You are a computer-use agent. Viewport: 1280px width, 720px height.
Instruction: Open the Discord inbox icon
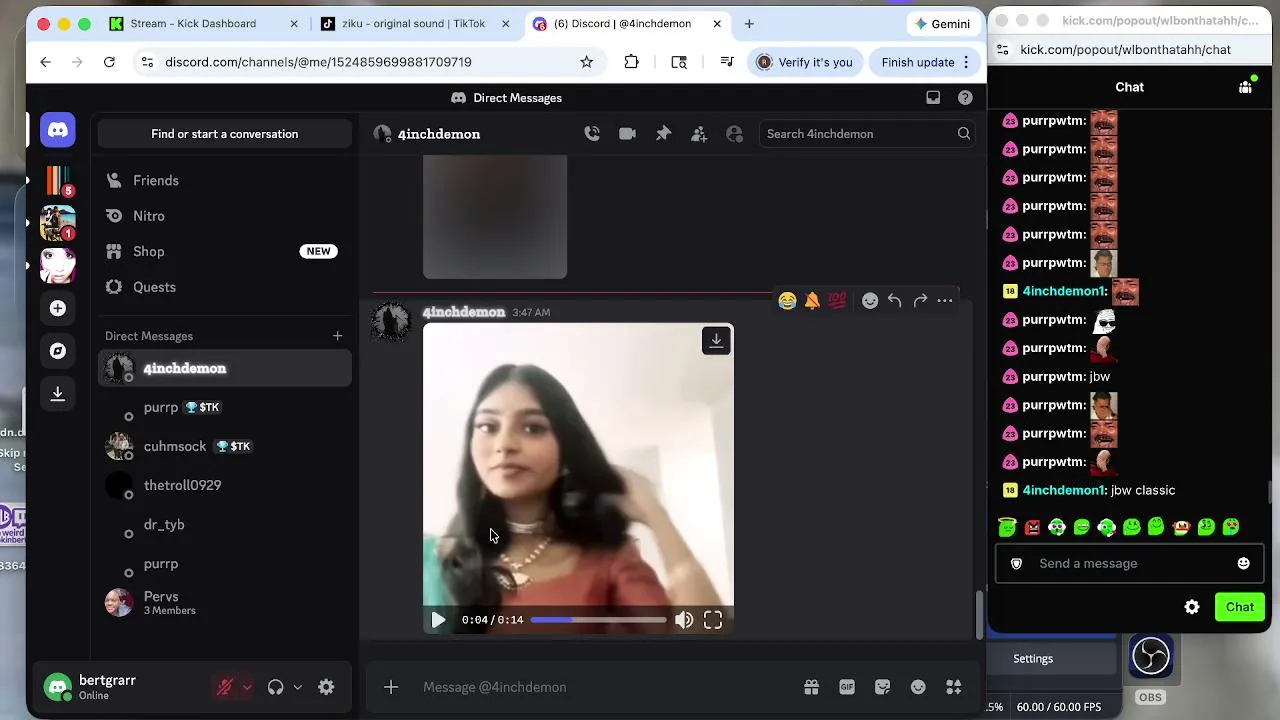tap(933, 98)
